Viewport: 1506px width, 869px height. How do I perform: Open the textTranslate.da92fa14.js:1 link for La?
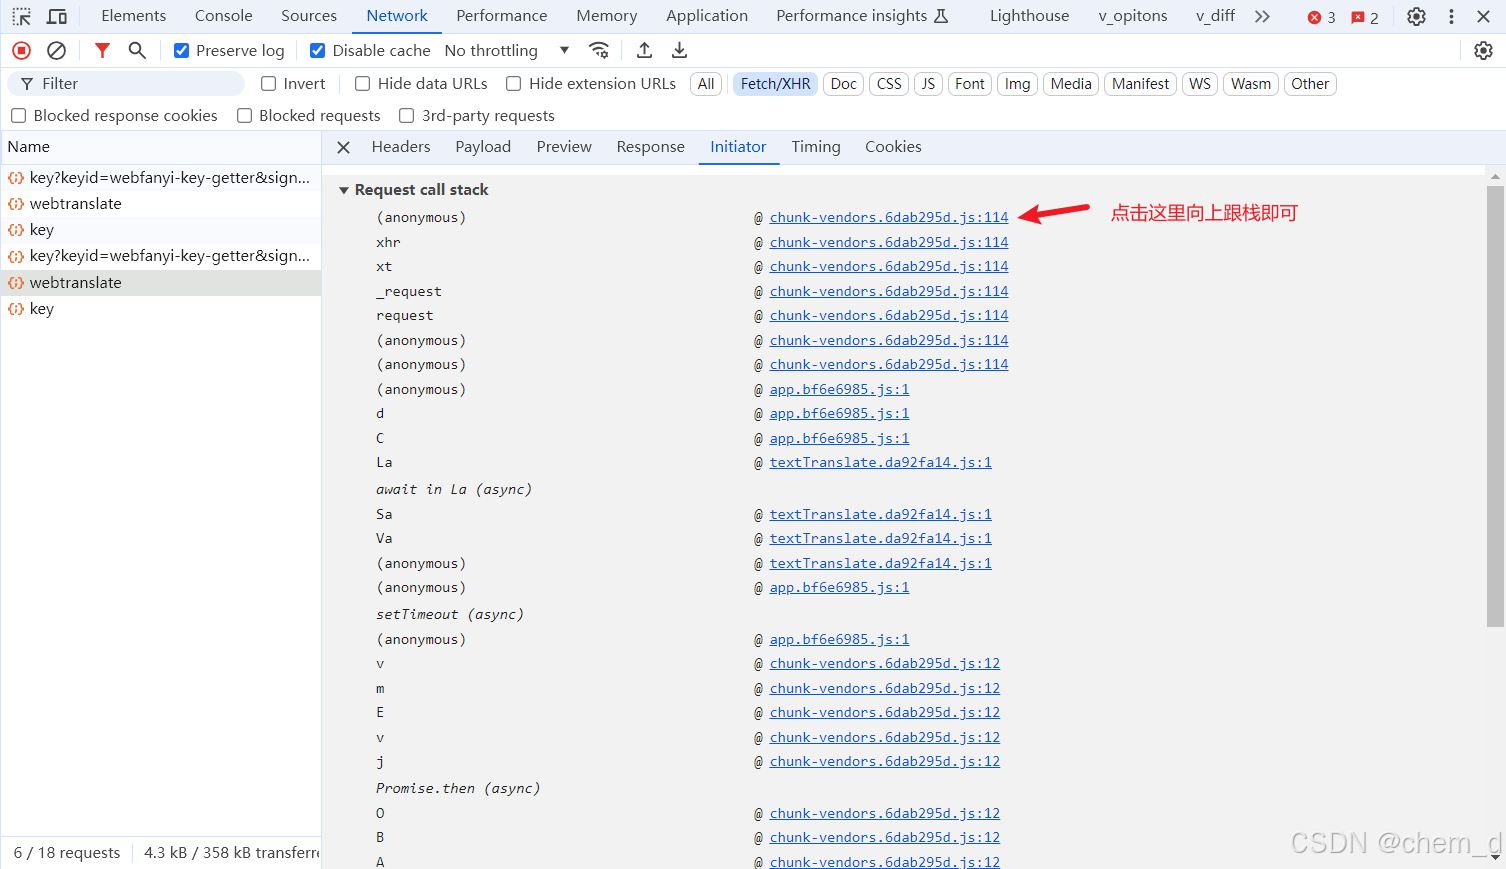pos(880,462)
